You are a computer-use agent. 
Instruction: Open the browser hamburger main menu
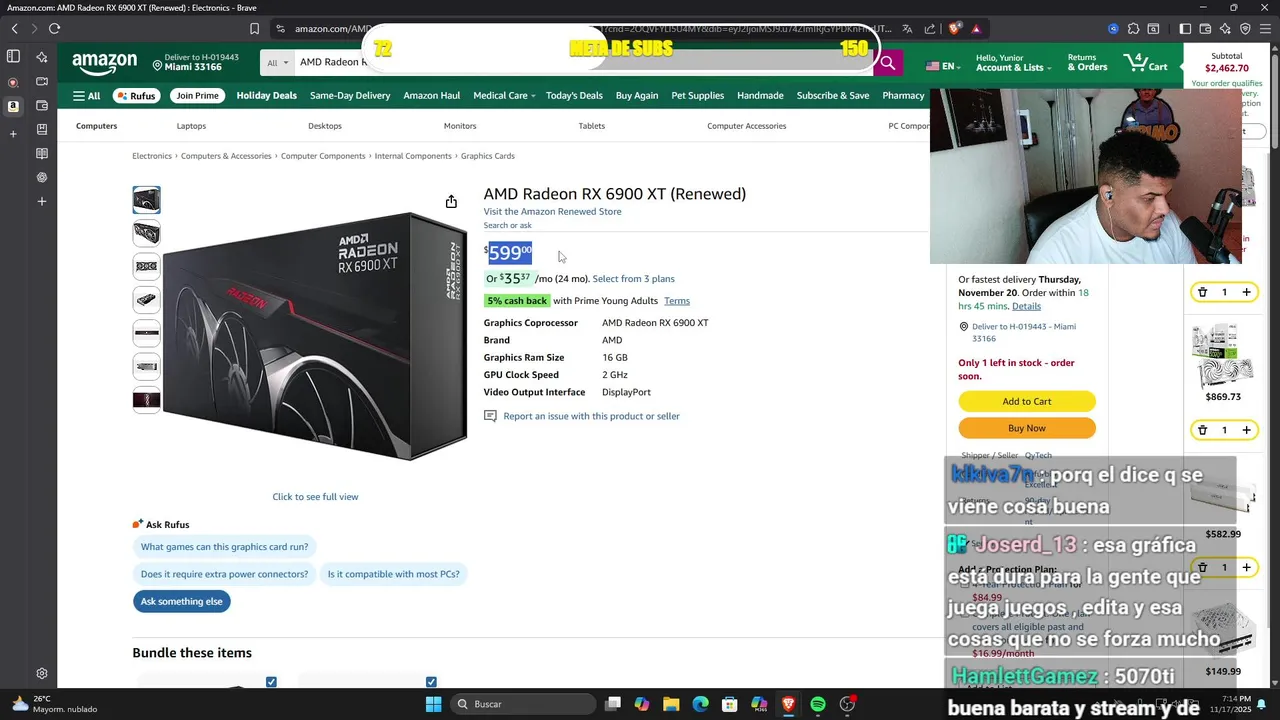(x=1265, y=29)
